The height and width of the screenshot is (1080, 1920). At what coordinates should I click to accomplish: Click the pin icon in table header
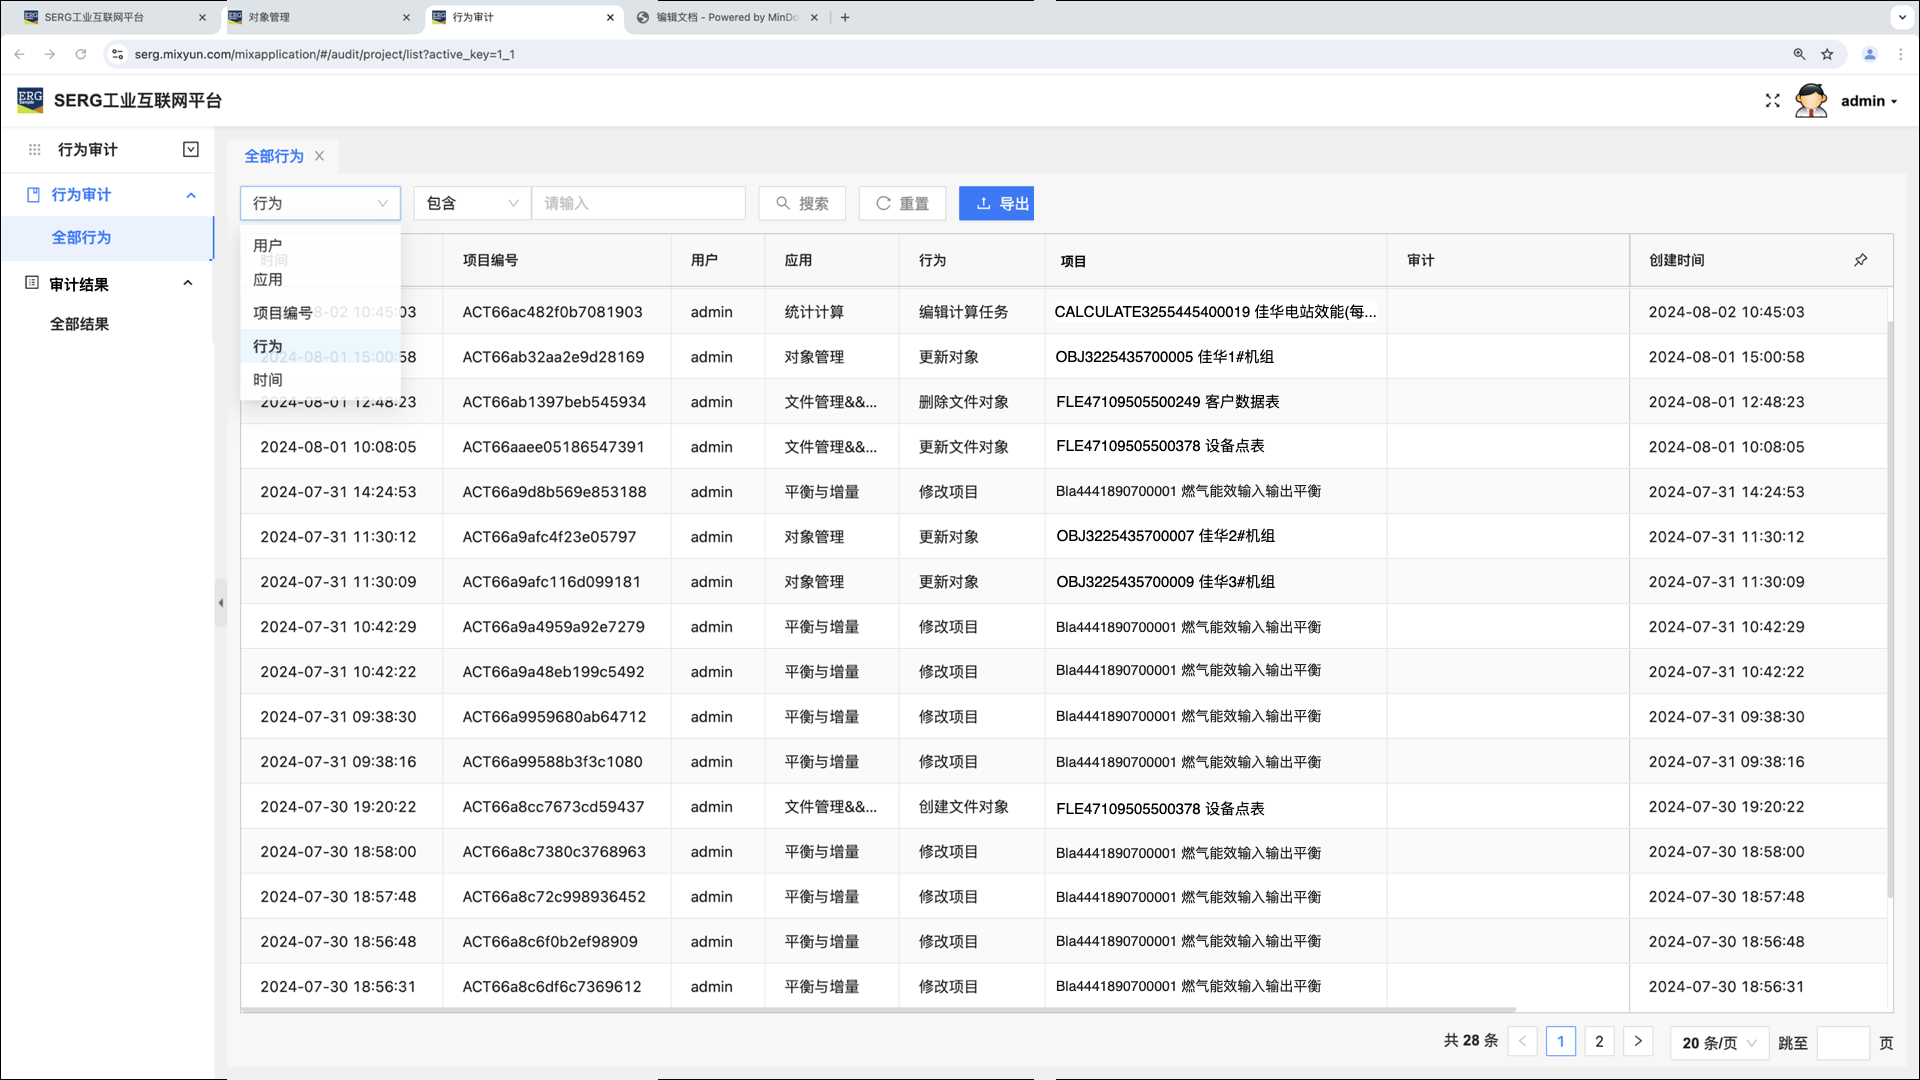[x=1860, y=260]
